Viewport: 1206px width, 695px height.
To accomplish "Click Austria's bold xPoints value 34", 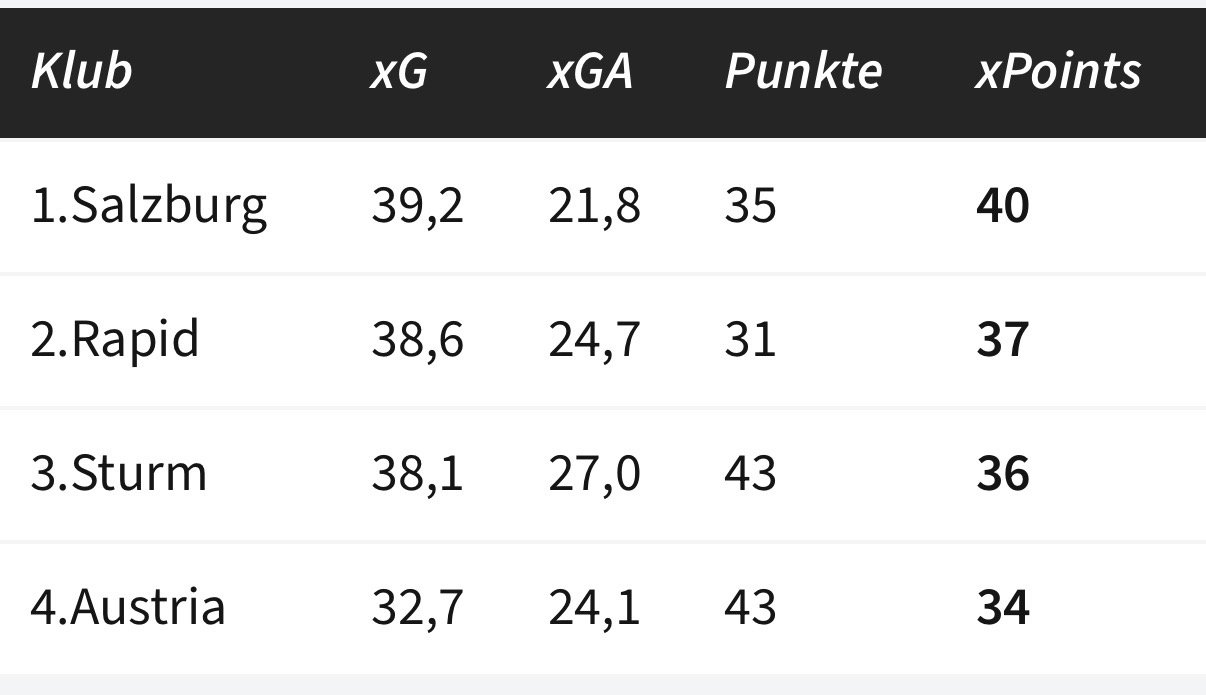I will [1002, 607].
